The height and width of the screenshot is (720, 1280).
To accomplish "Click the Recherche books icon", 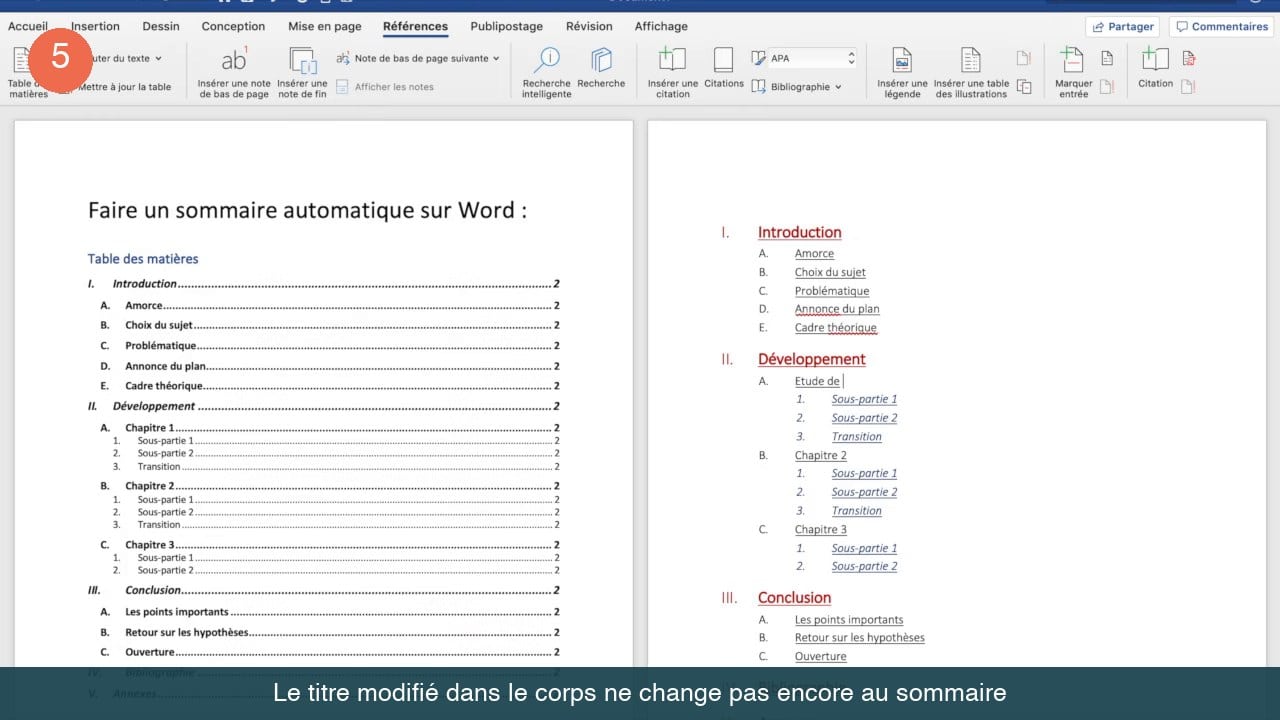I will coord(601,60).
